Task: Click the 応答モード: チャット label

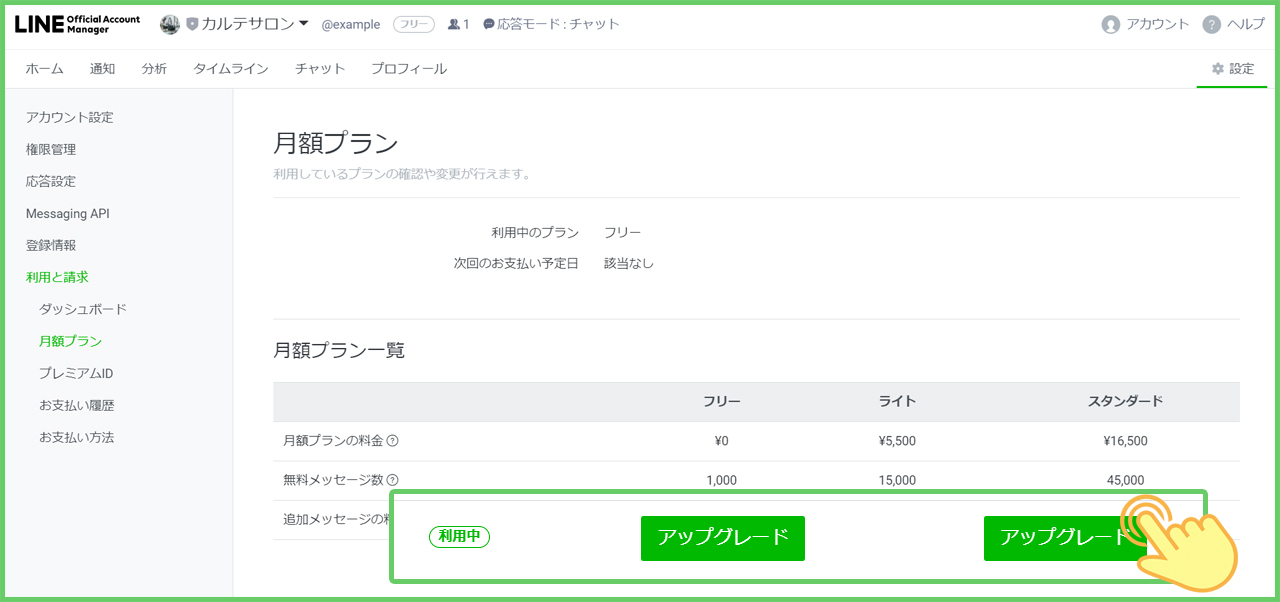Action: point(551,24)
